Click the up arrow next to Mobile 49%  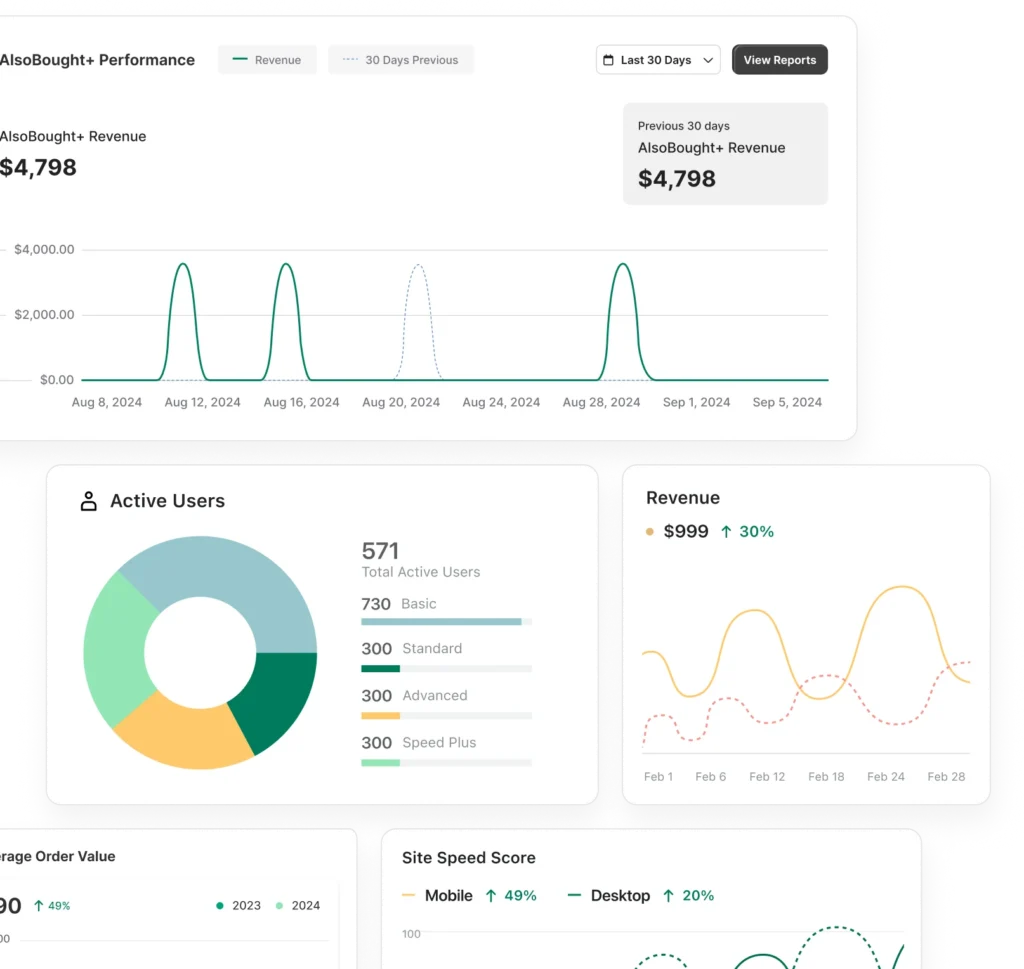491,896
